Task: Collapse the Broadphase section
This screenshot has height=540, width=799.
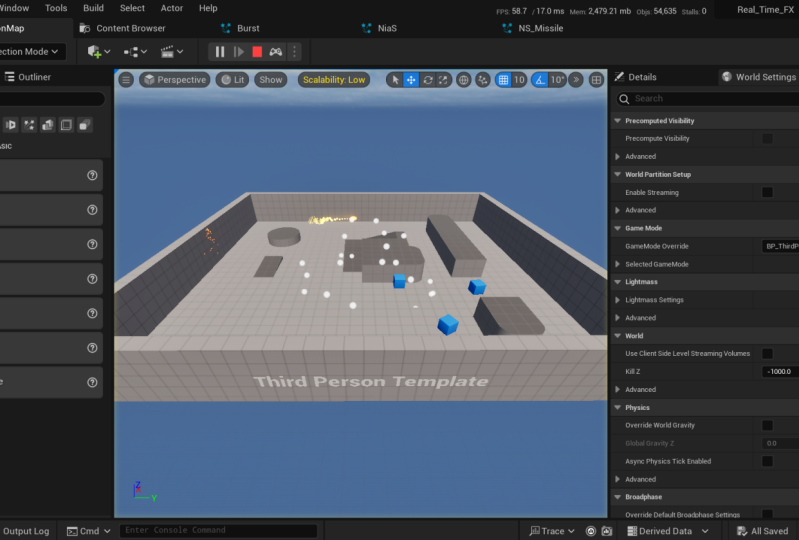Action: coord(618,497)
